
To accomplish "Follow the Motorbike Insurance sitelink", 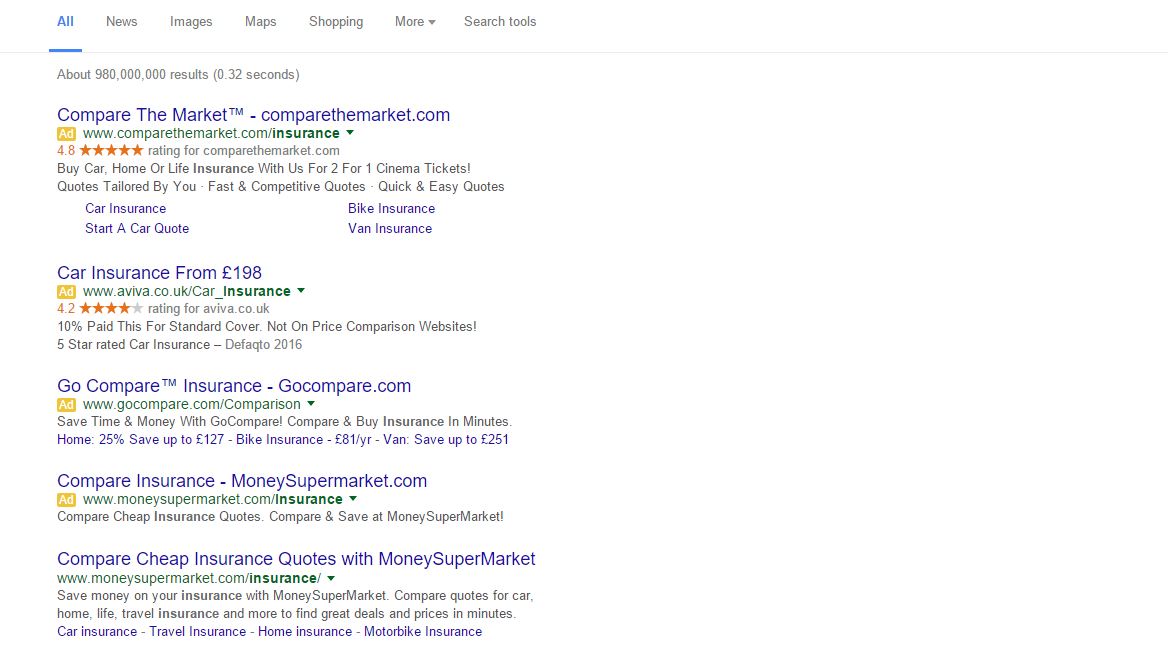I will pyautogui.click(x=422, y=631).
